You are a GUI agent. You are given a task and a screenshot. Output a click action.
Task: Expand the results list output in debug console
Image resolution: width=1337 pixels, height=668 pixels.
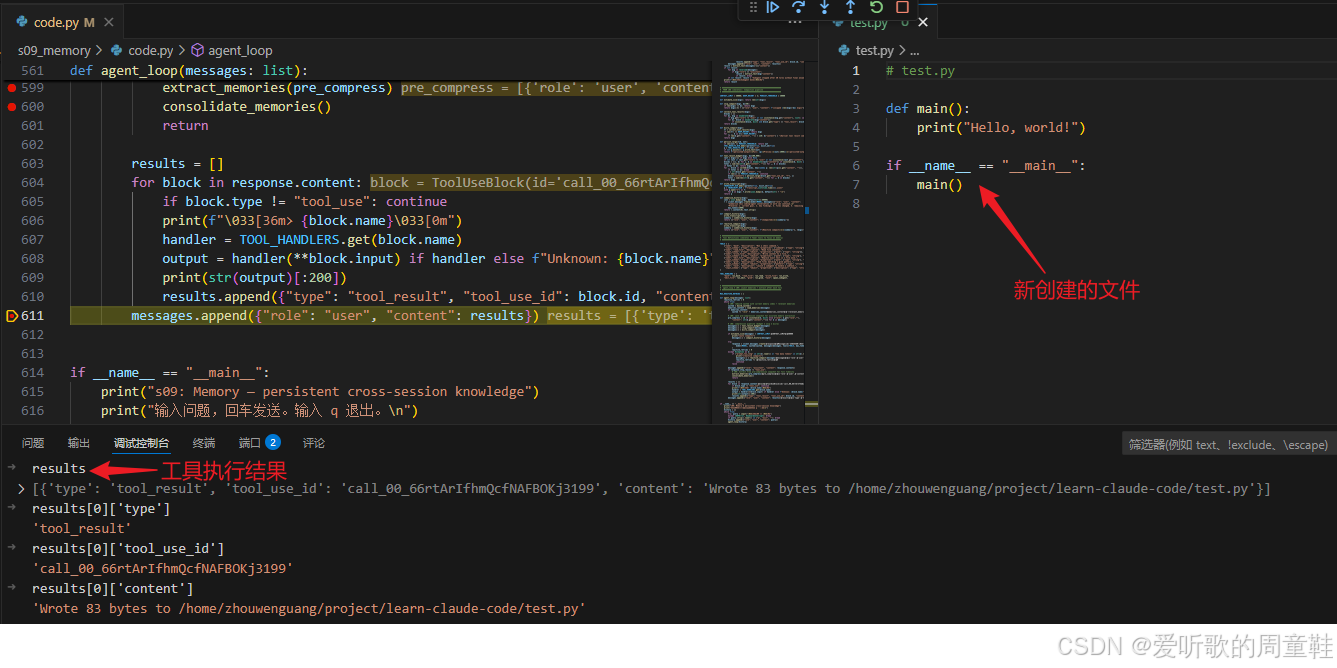pyautogui.click(x=21, y=489)
